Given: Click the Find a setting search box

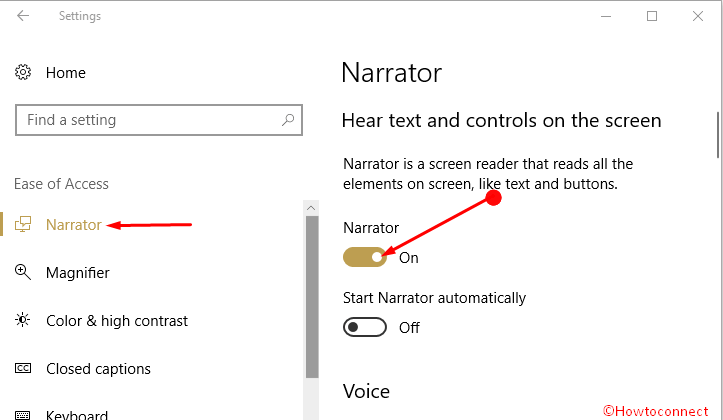Looking at the screenshot, I should click(x=159, y=120).
